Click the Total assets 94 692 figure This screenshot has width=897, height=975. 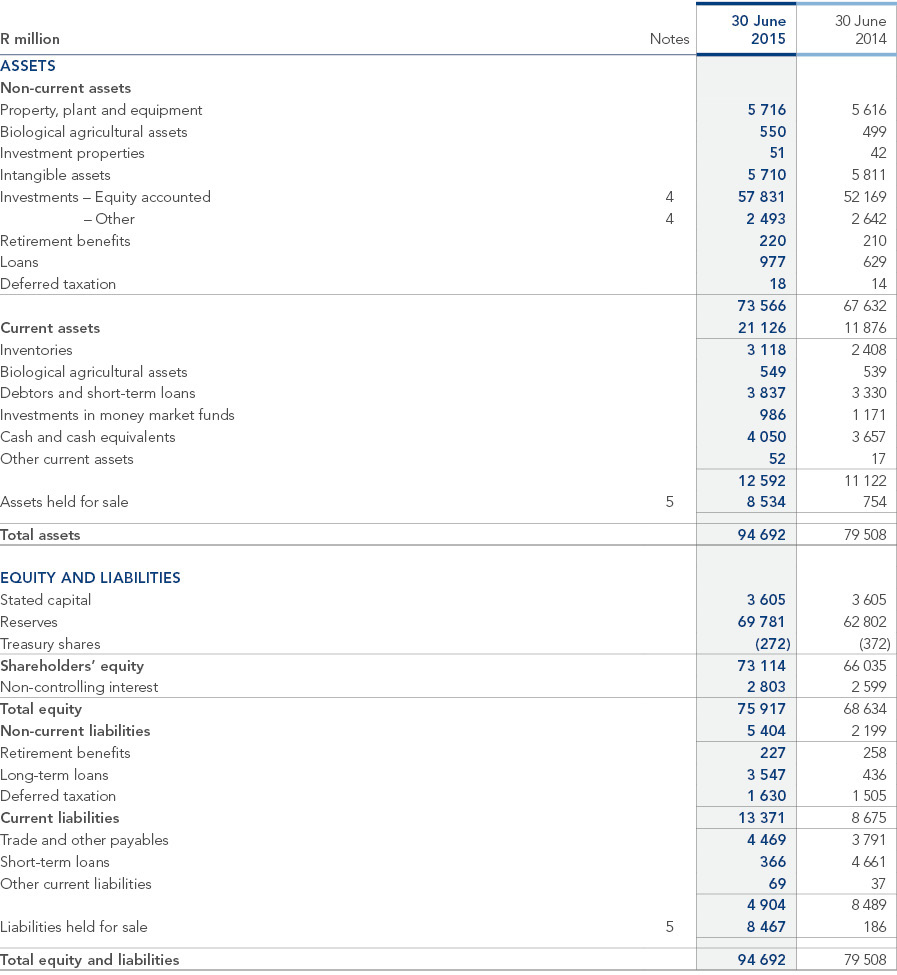click(761, 535)
